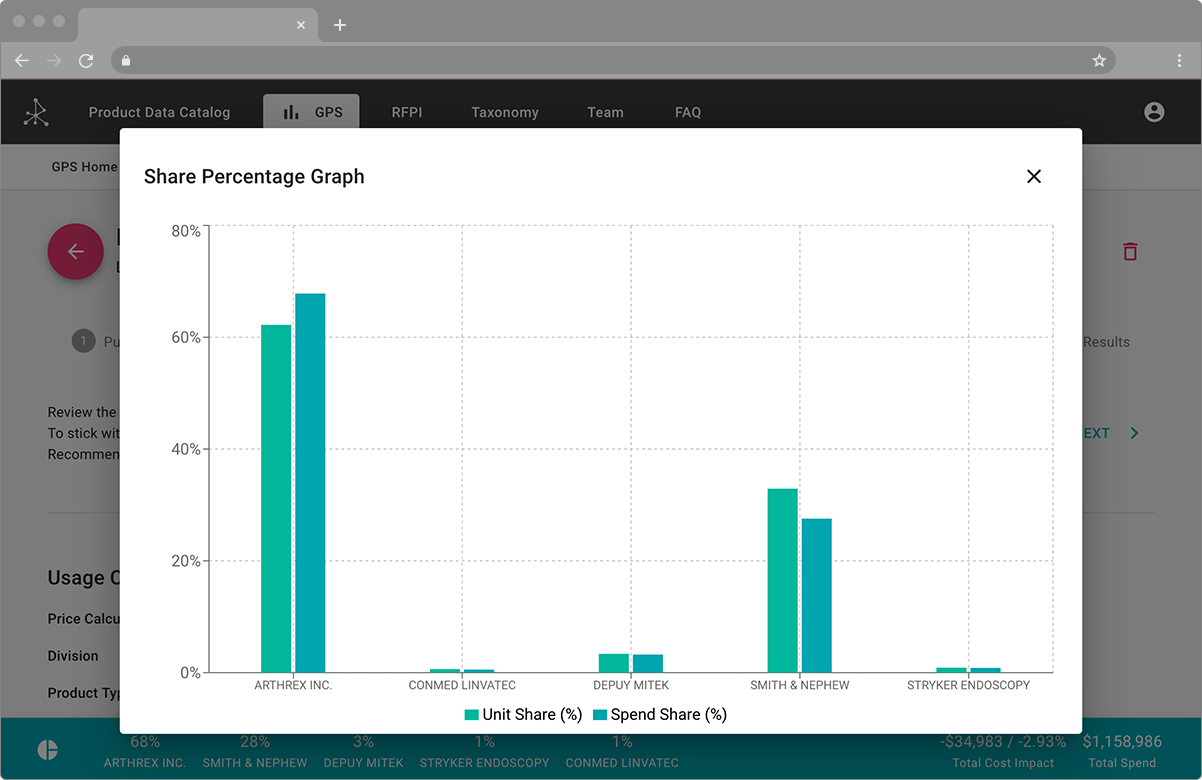This screenshot has width=1202, height=780.
Task: Click the GPS Home breadcrumb link
Action: click(85, 167)
